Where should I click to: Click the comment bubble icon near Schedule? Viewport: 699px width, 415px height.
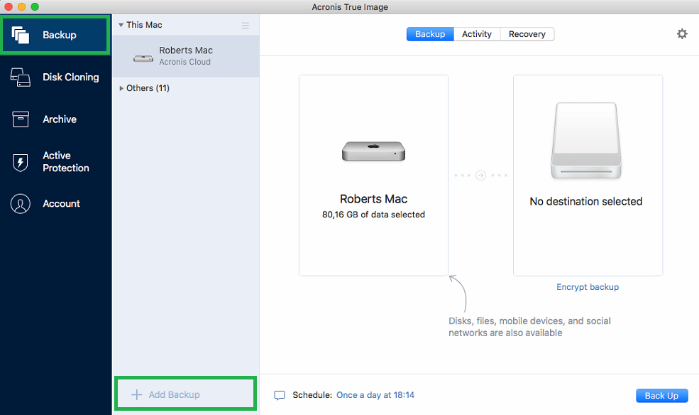[280, 395]
